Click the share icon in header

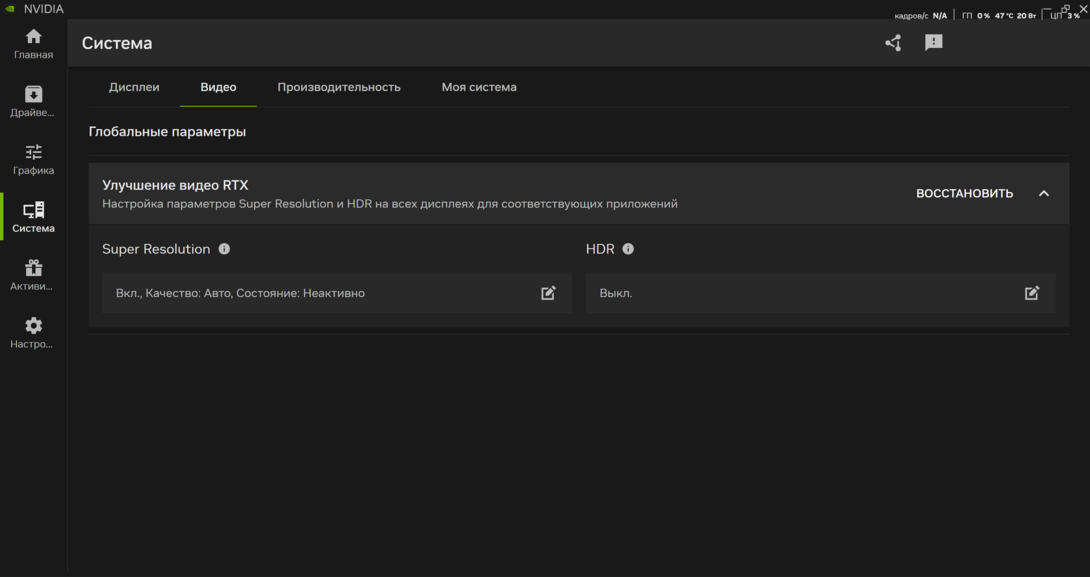pos(893,43)
